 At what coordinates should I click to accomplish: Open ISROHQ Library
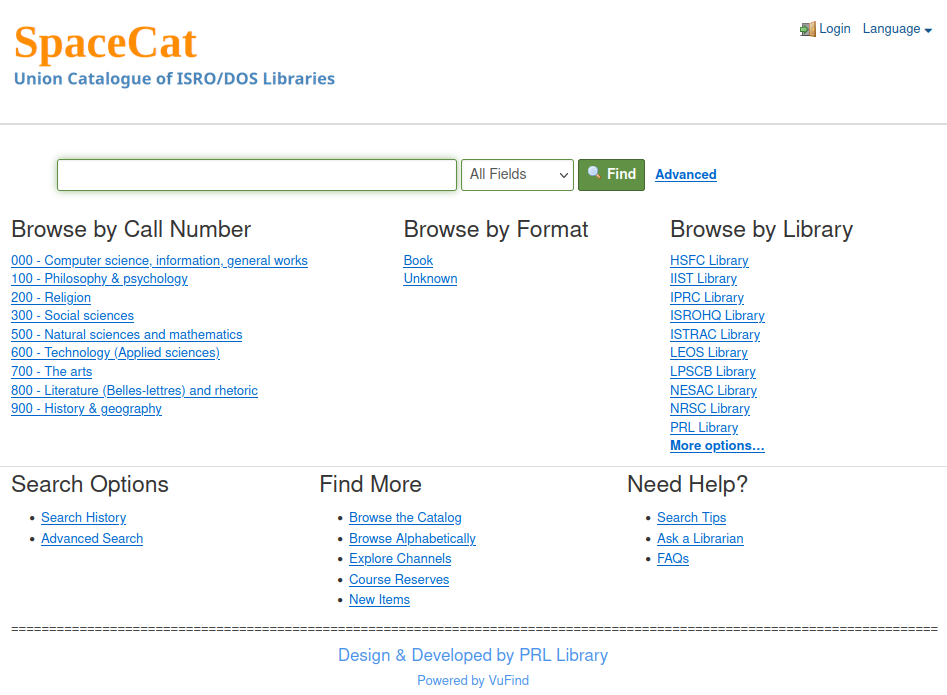[x=717, y=315]
